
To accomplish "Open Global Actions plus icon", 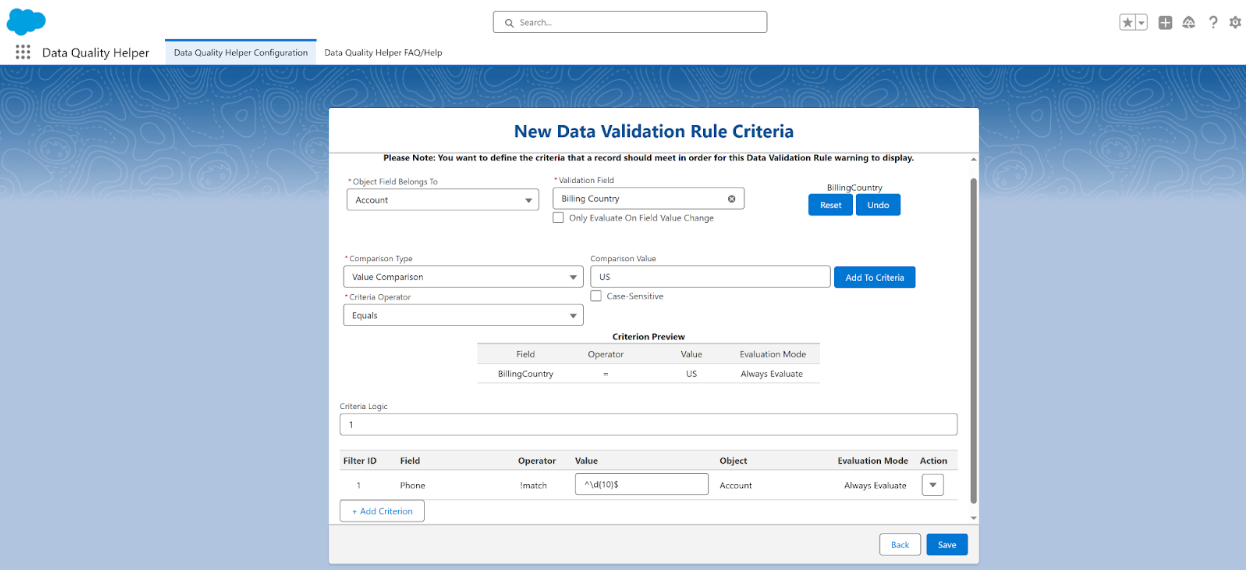I will point(1165,22).
